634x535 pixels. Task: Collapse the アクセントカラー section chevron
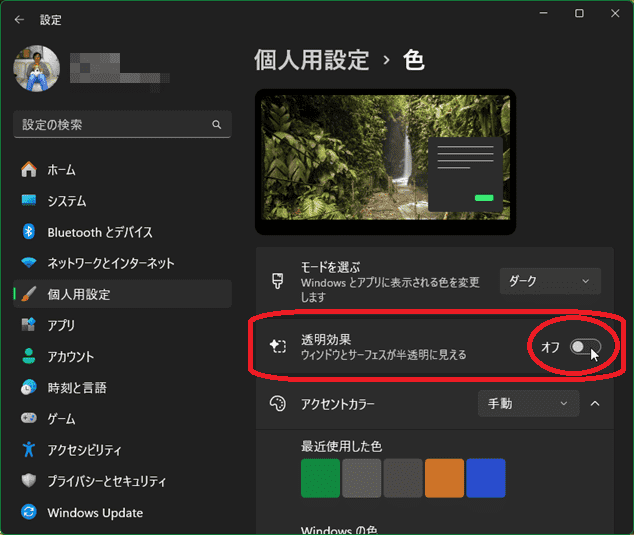tap(594, 404)
